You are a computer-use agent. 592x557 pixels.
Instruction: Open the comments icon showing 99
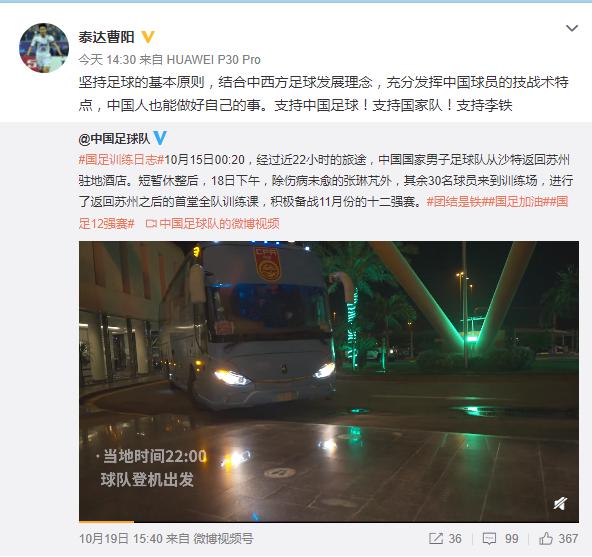point(500,538)
